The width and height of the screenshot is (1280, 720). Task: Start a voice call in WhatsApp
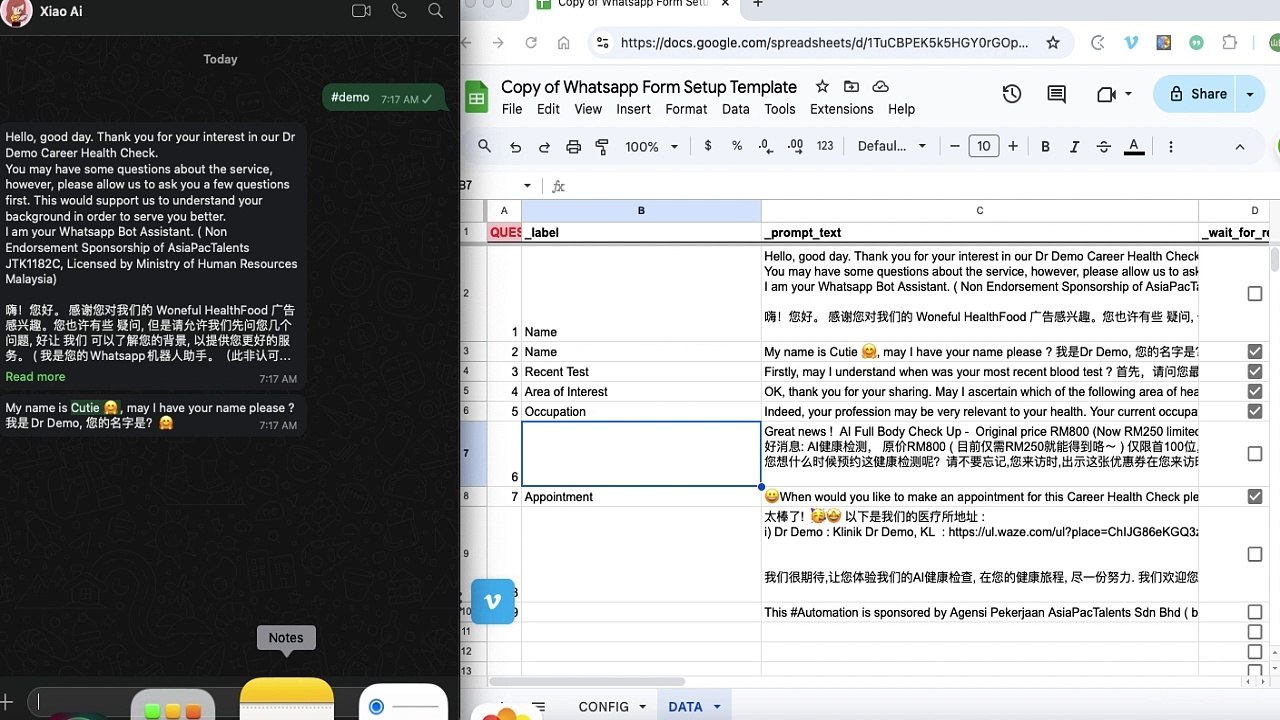pyautogui.click(x=399, y=11)
